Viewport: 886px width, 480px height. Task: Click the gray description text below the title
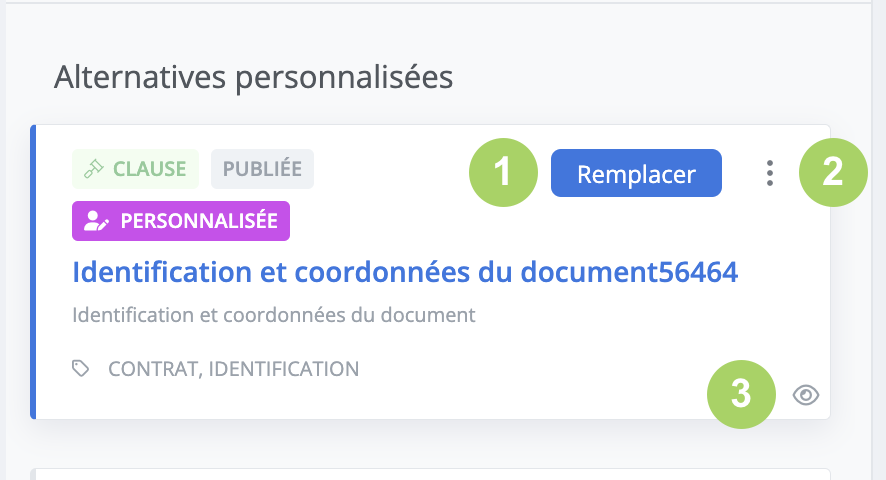click(273, 315)
